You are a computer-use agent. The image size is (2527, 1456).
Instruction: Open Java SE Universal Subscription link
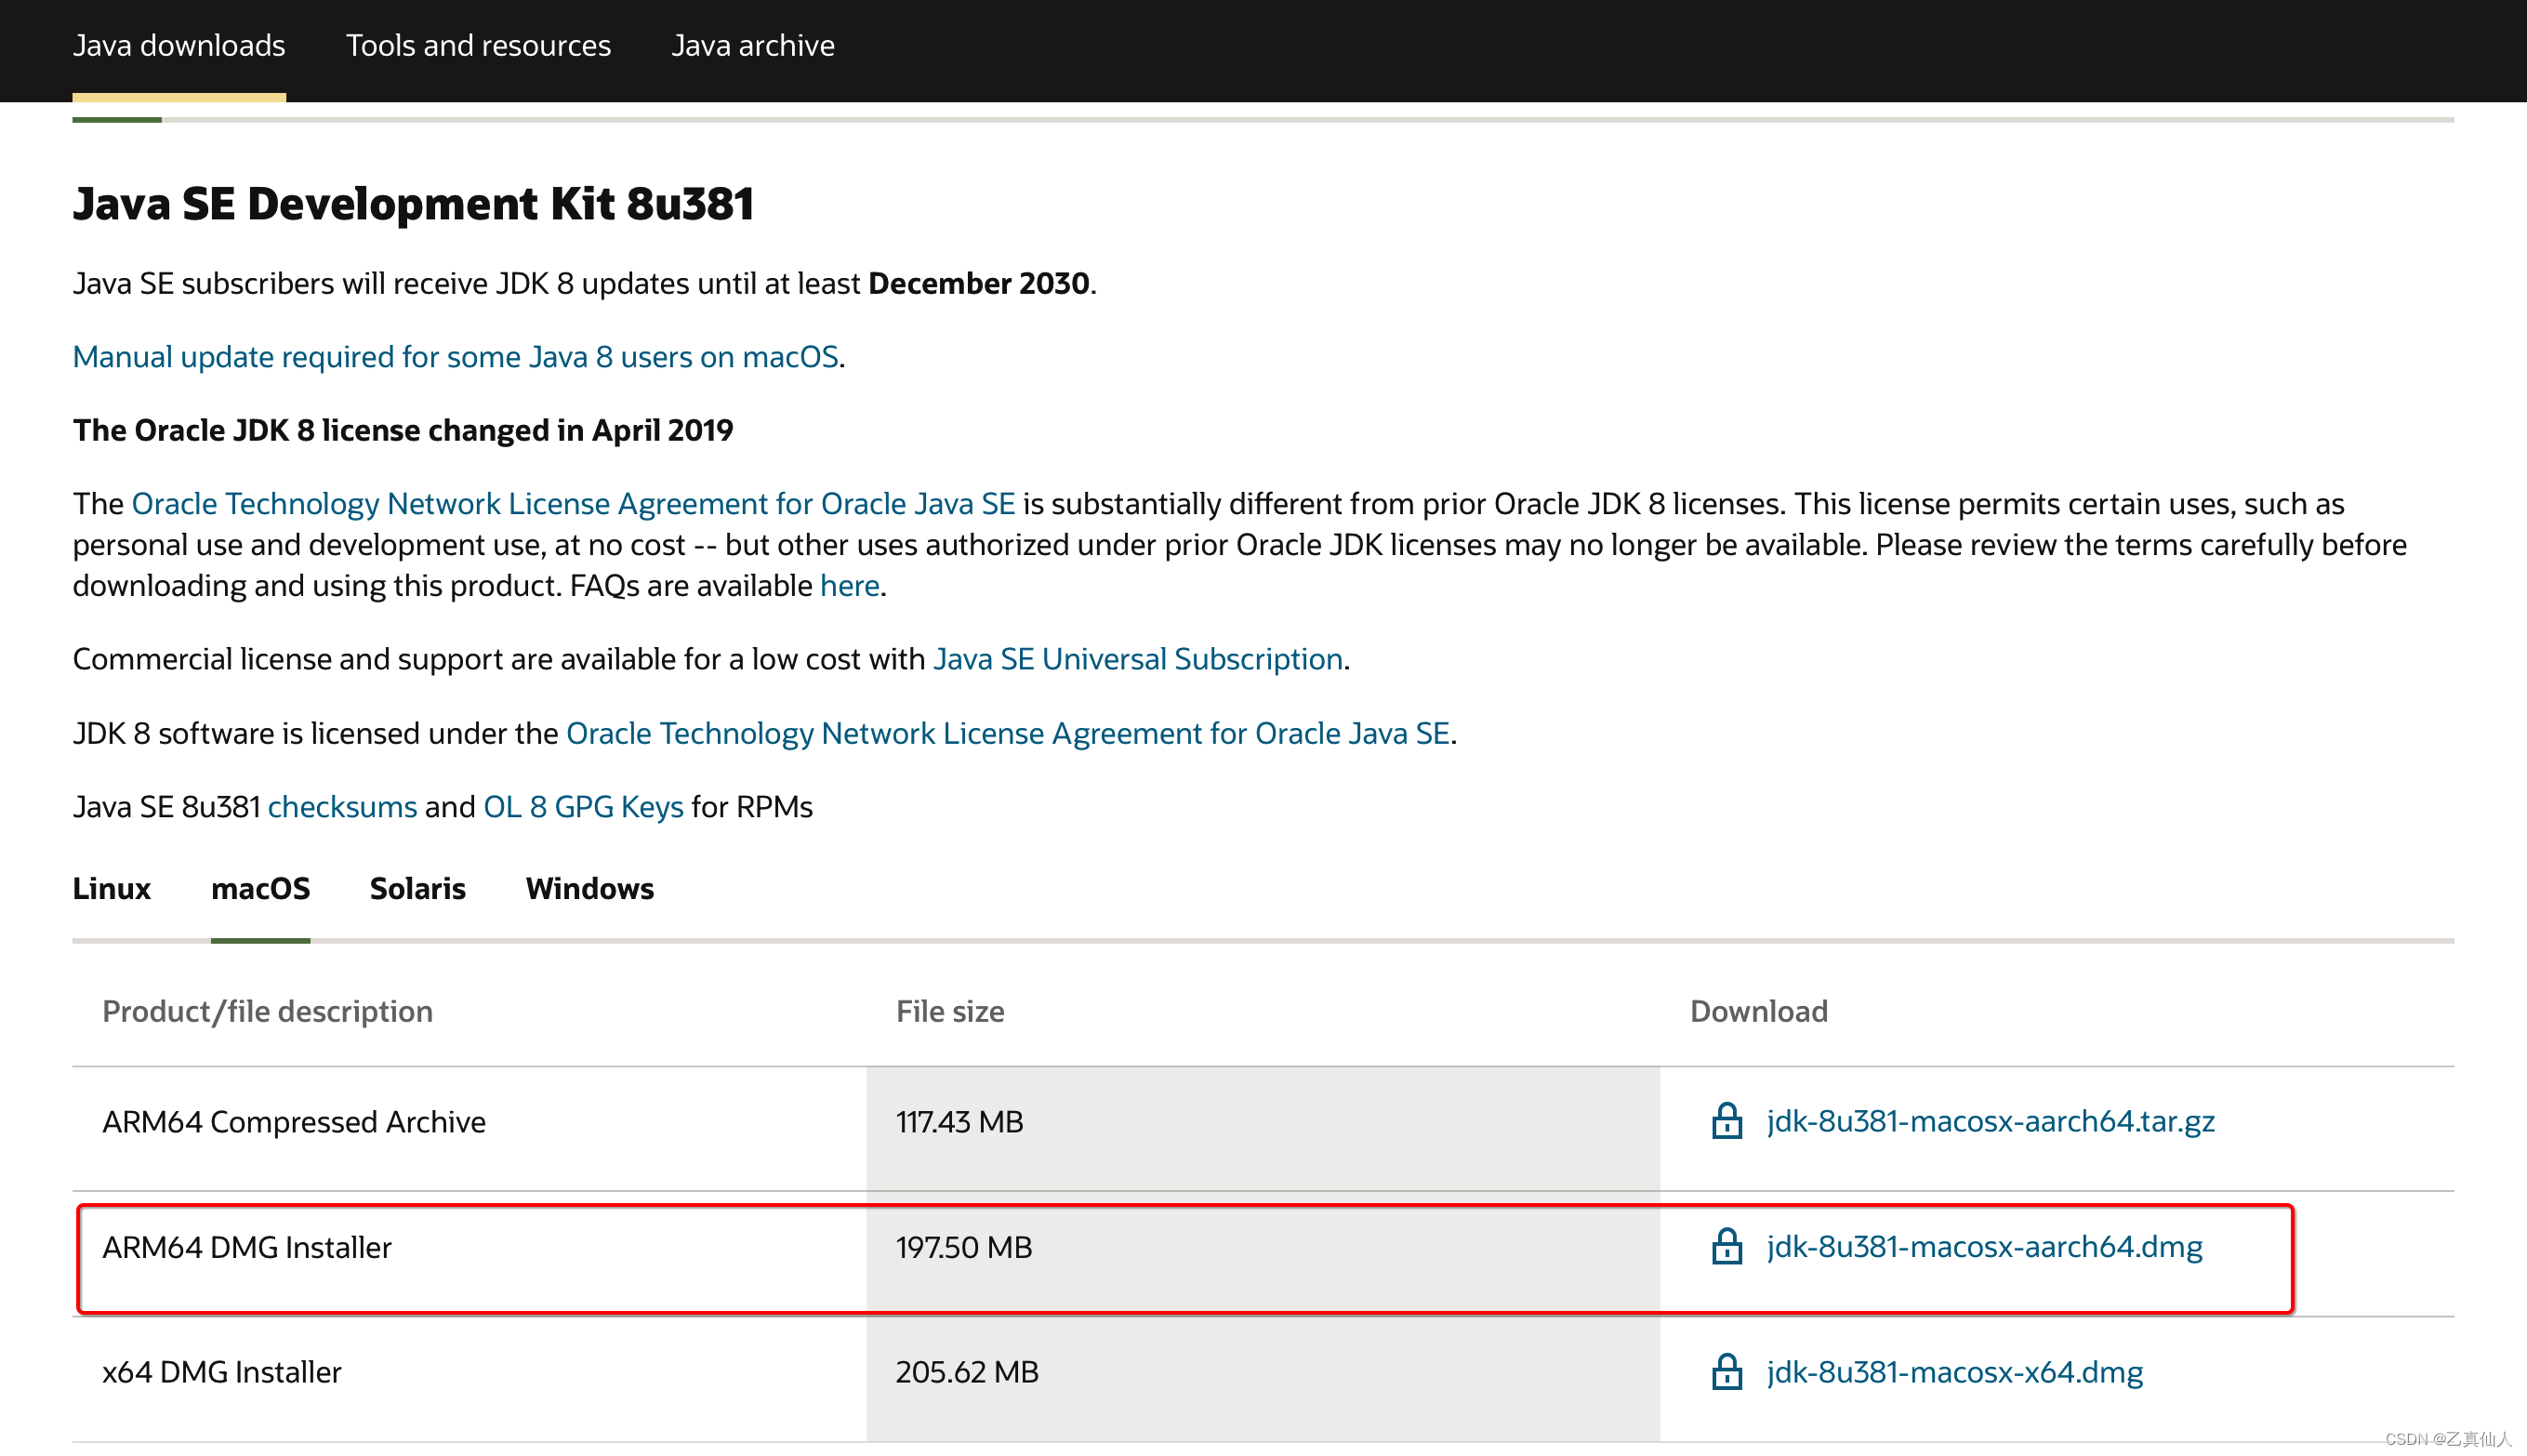click(1137, 659)
